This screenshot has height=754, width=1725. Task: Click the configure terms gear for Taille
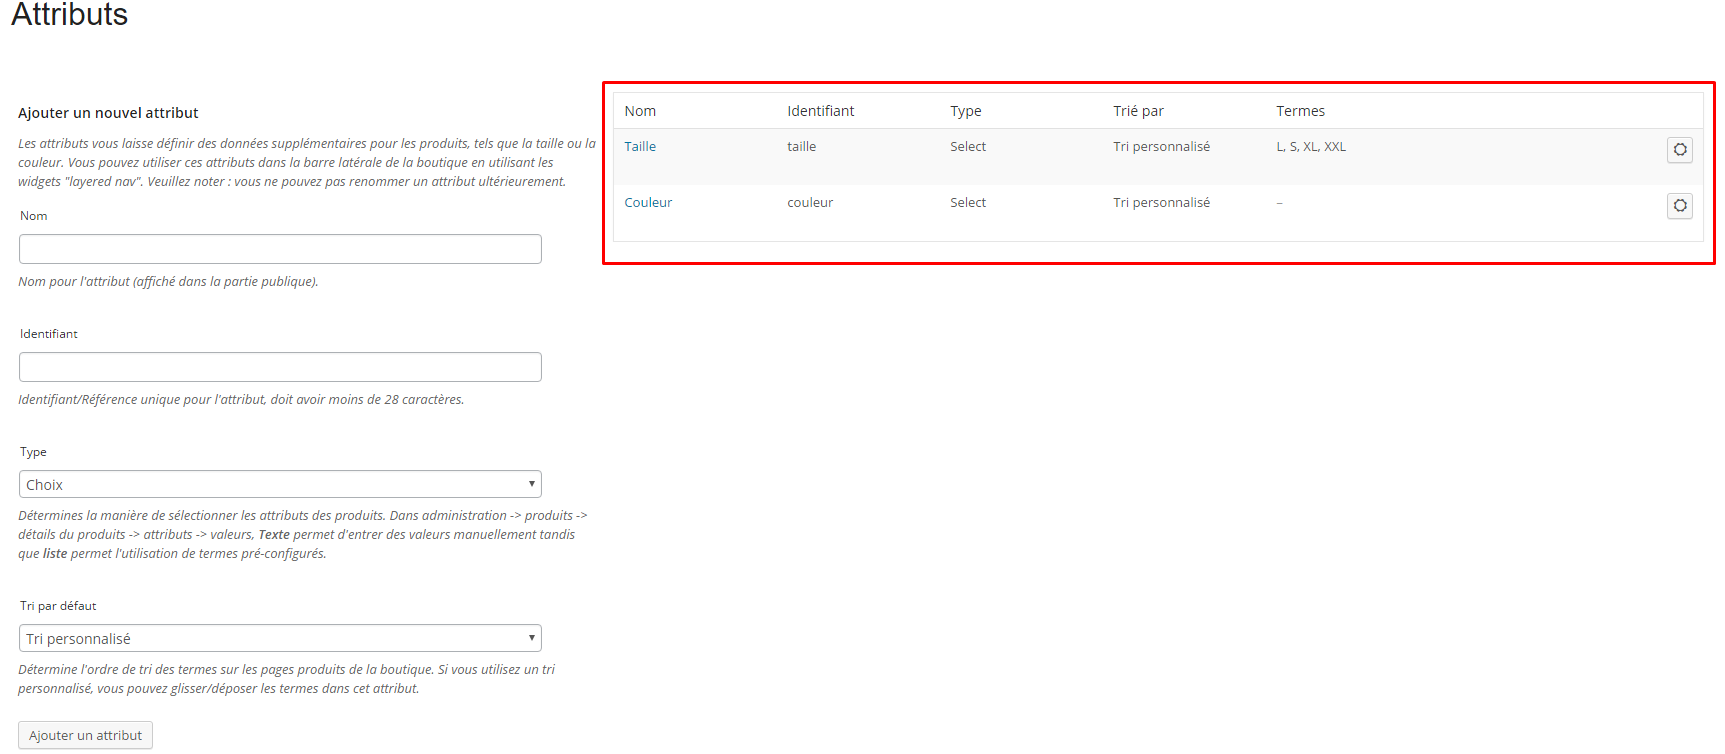[x=1680, y=150]
